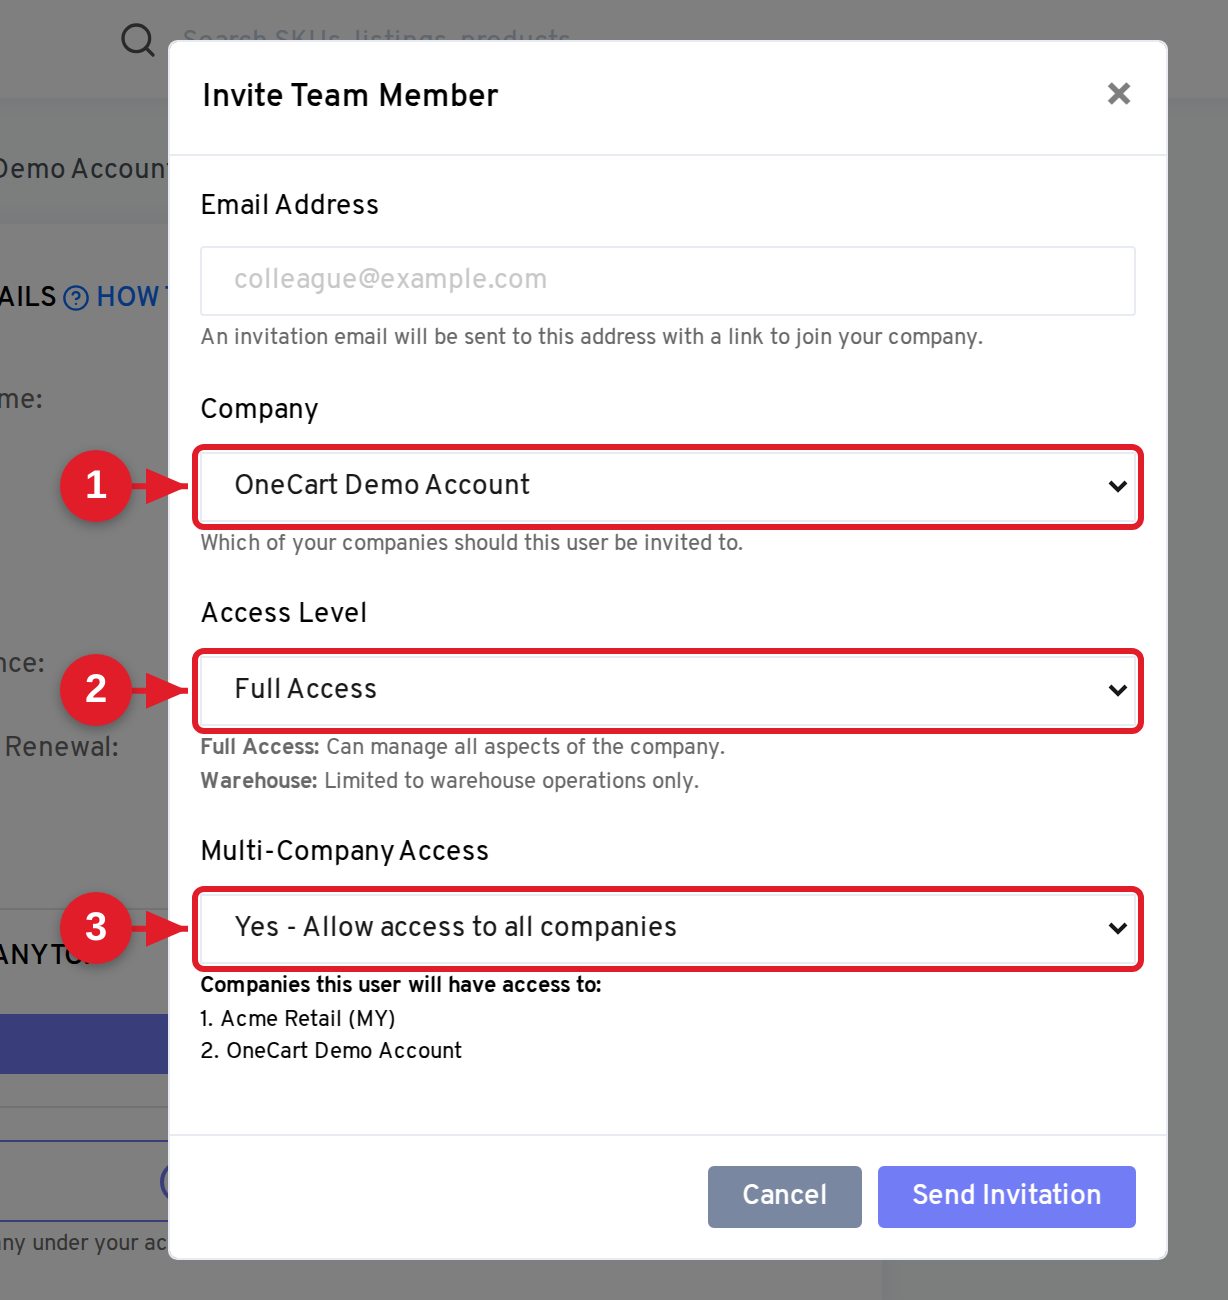Open the Company dropdown
The image size is (1228, 1300).
[x=668, y=486]
